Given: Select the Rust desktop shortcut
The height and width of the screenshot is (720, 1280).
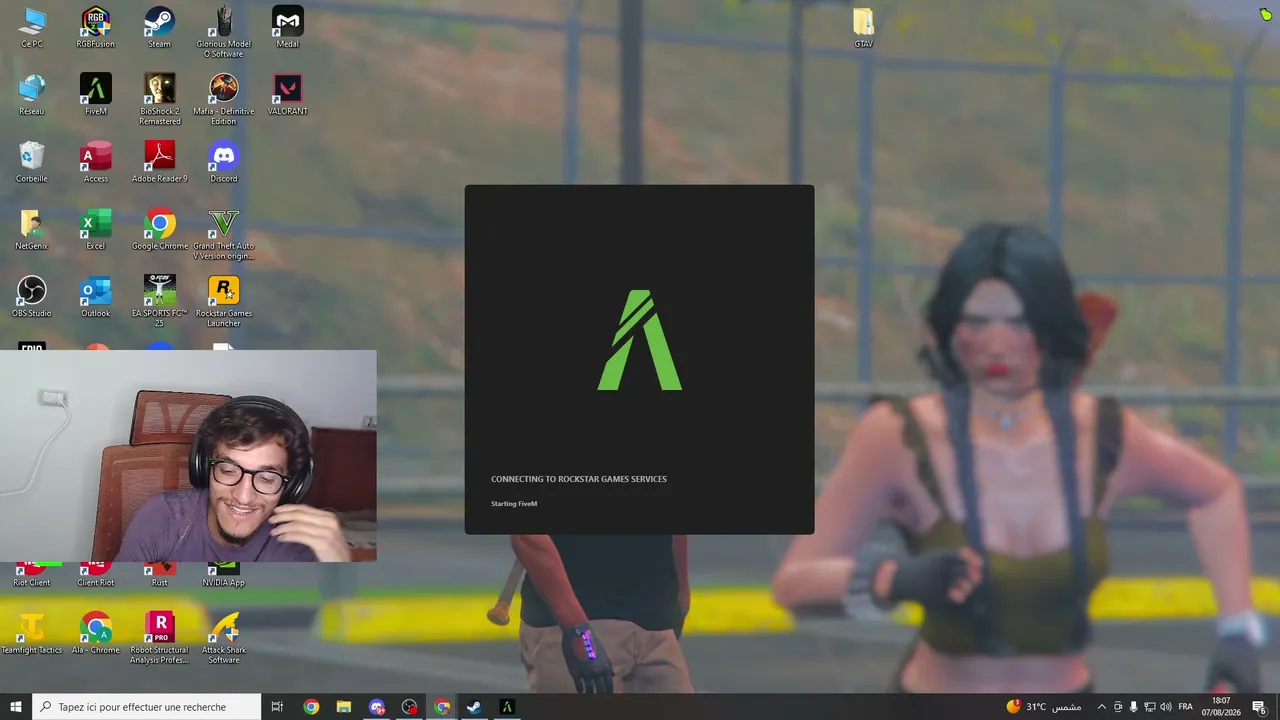Looking at the screenshot, I should point(160,575).
